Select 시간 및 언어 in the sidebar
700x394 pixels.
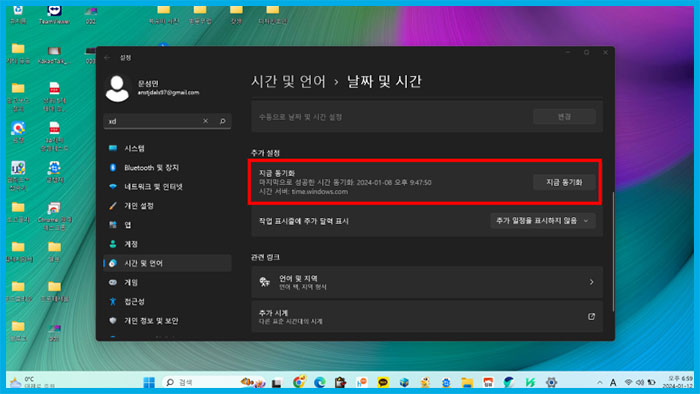tap(167, 263)
